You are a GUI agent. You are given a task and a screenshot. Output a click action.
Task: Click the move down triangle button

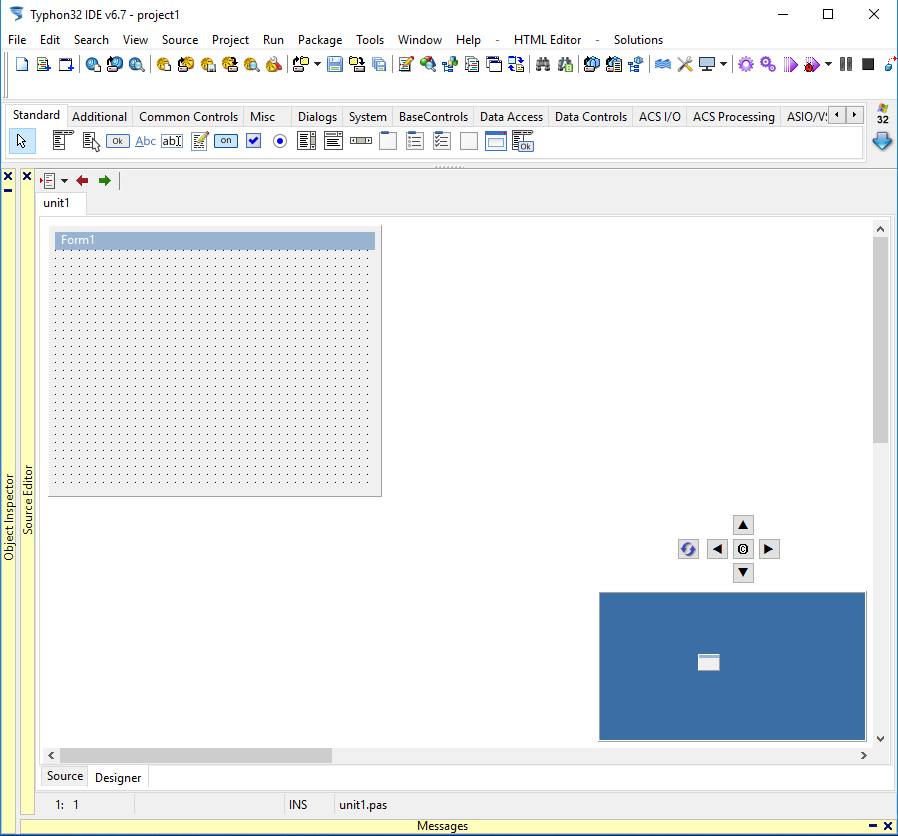(x=743, y=573)
